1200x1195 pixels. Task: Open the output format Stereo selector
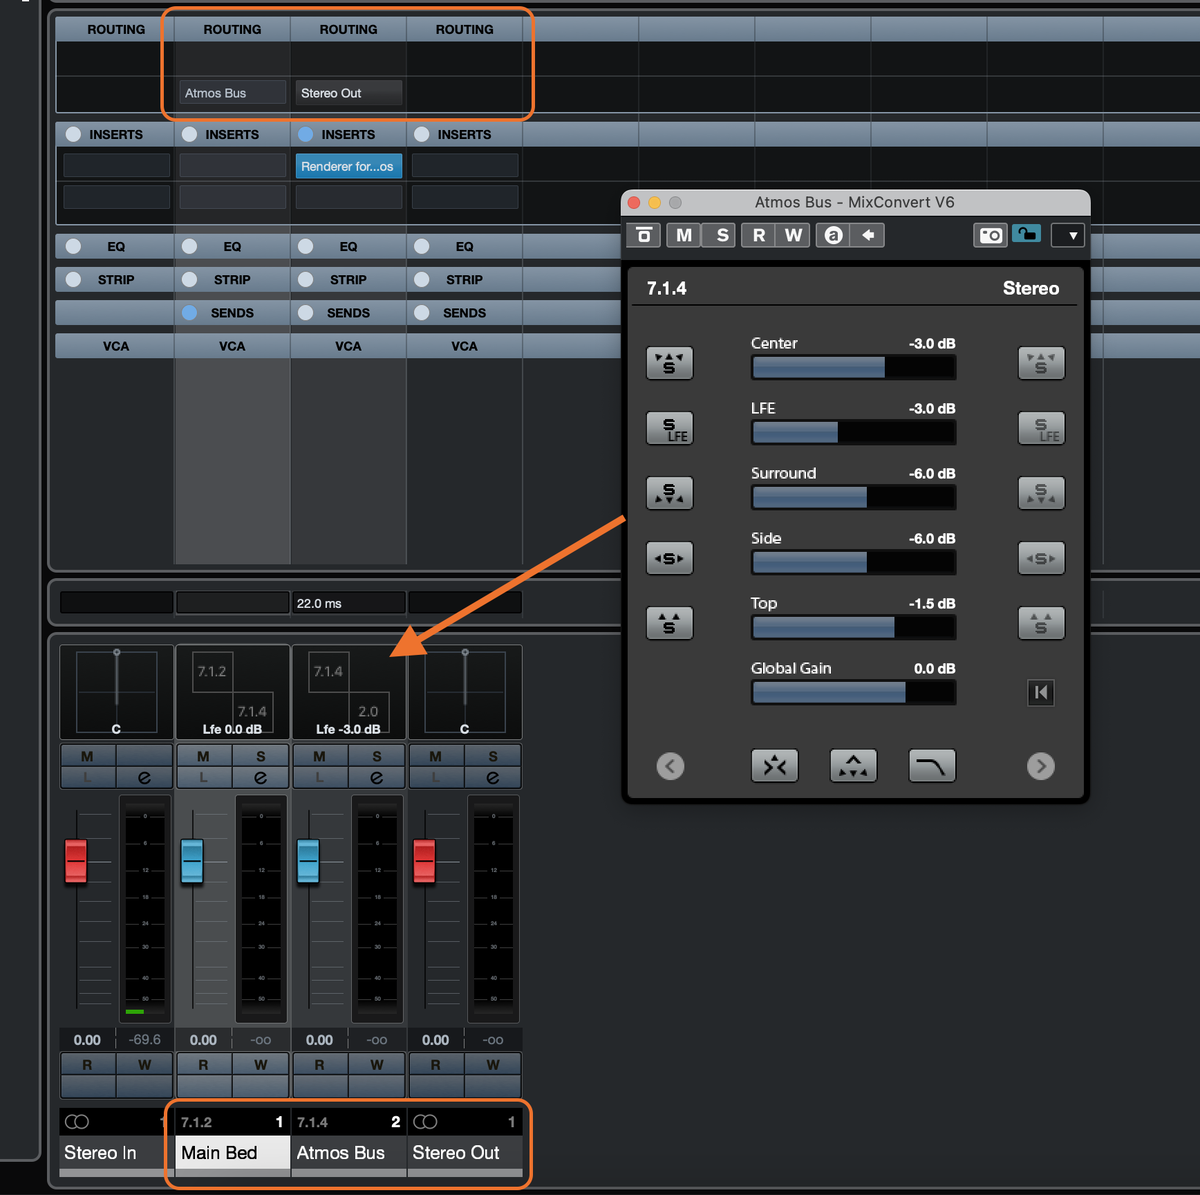(x=1031, y=288)
